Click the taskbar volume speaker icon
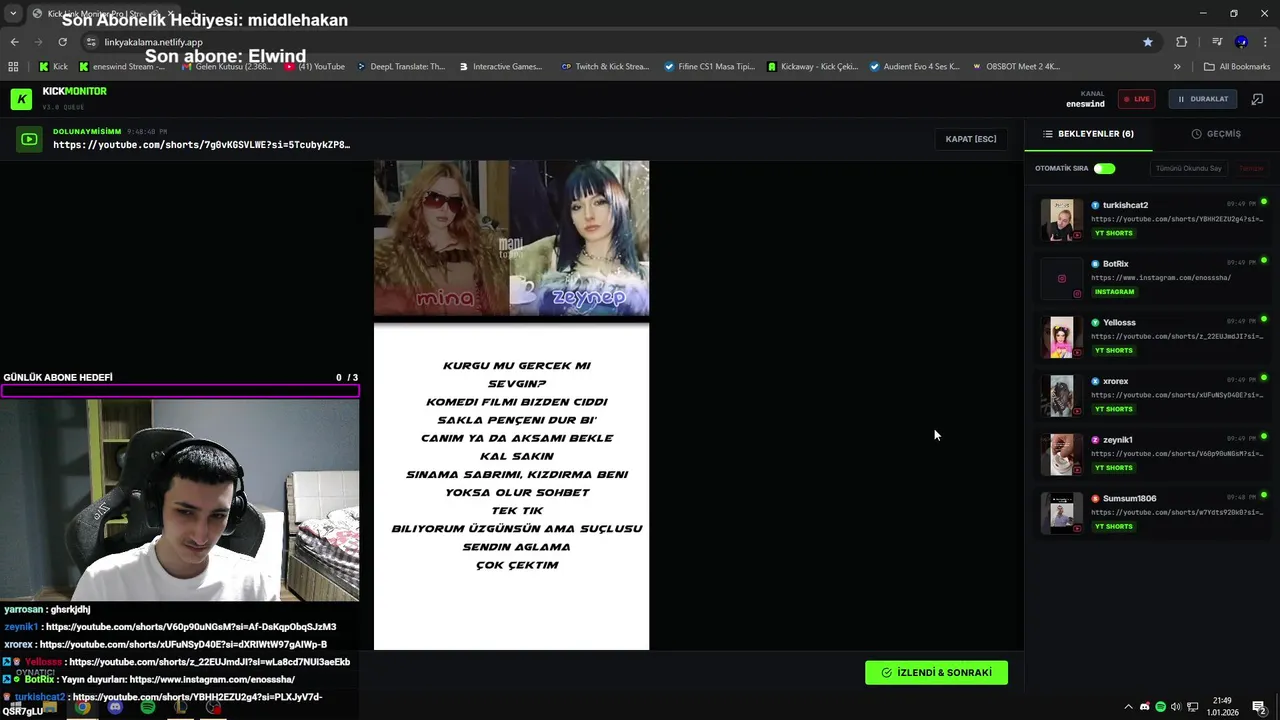 point(1176,707)
